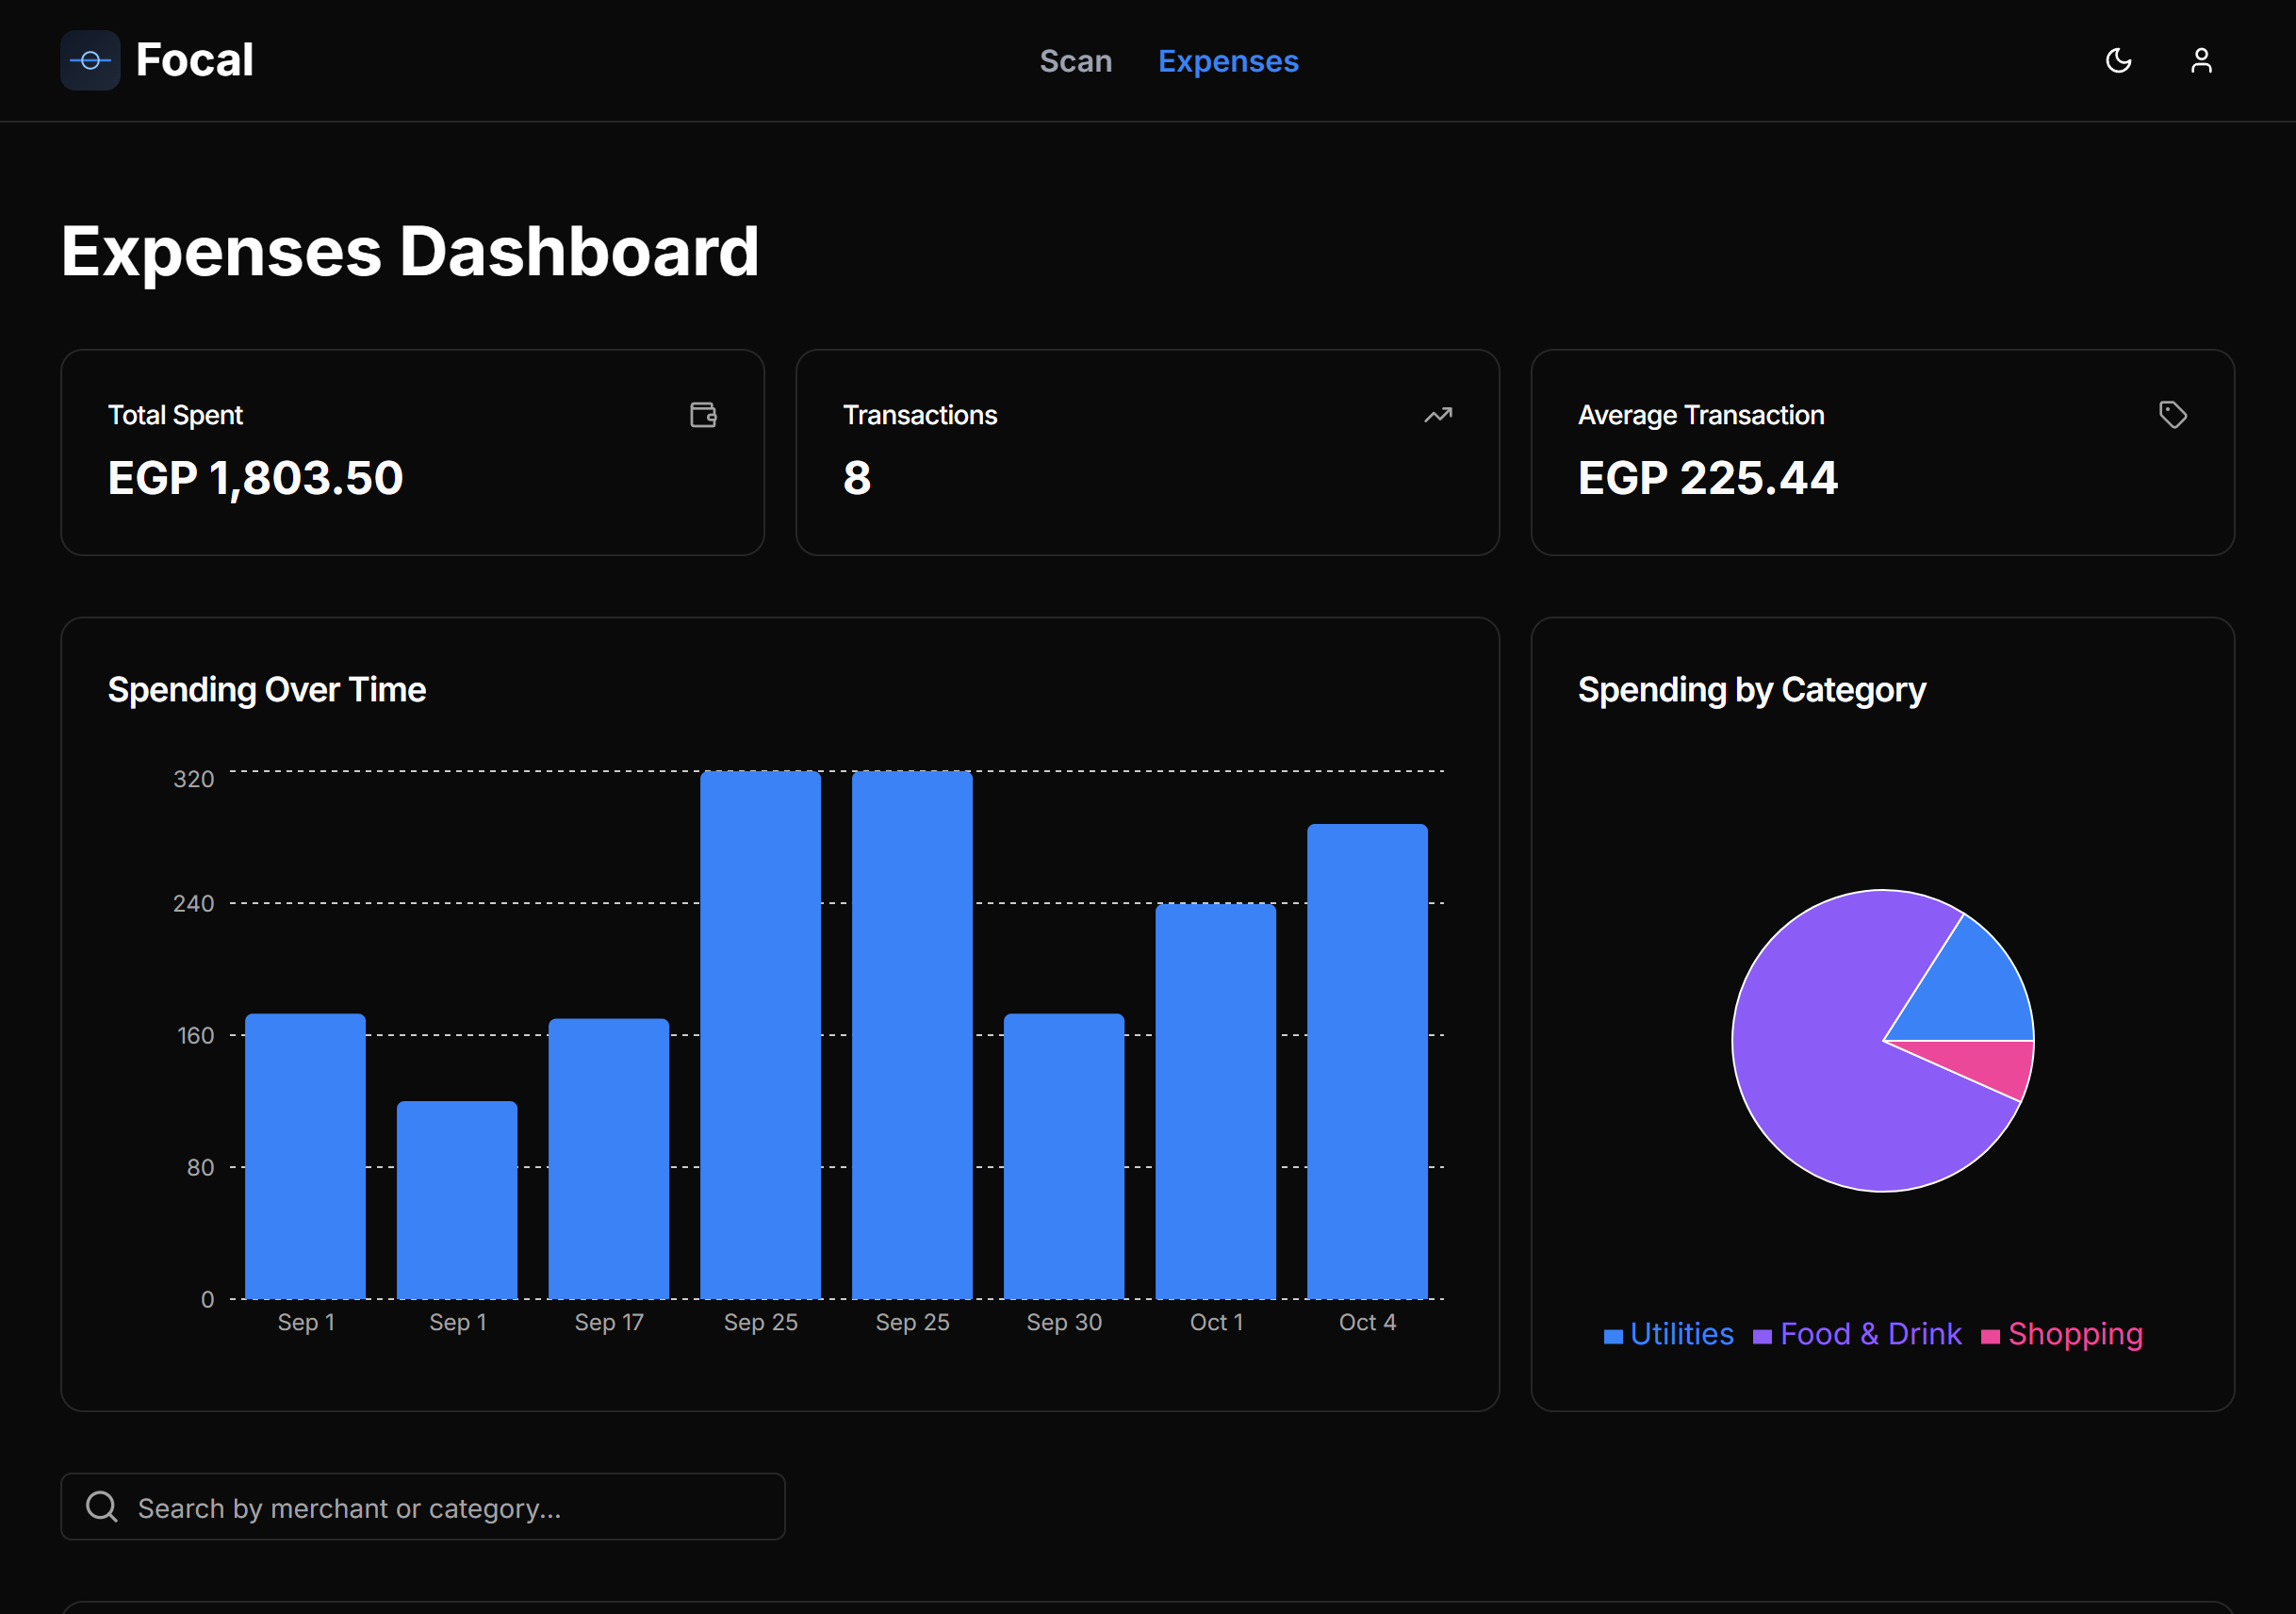Toggle the Utilities legend item
Image resolution: width=2296 pixels, height=1614 pixels.
(1668, 1334)
